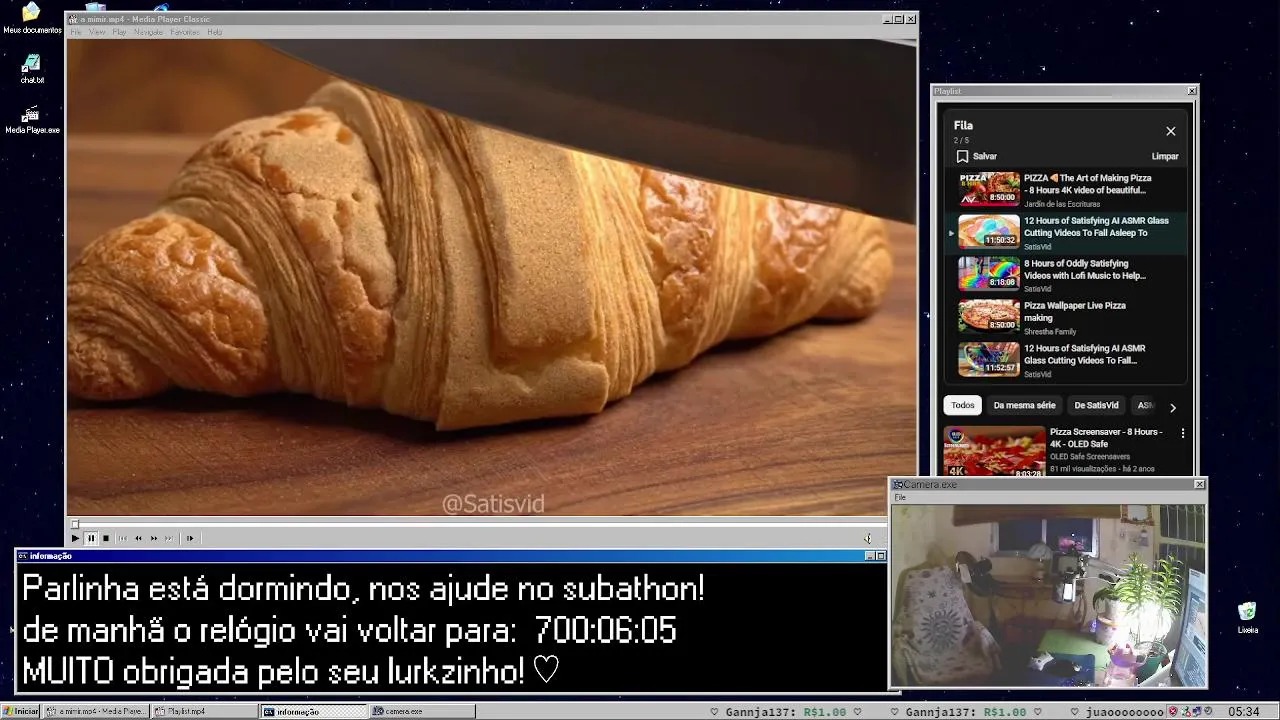Select the Todos filter chip
1280x720 pixels.
coord(963,405)
